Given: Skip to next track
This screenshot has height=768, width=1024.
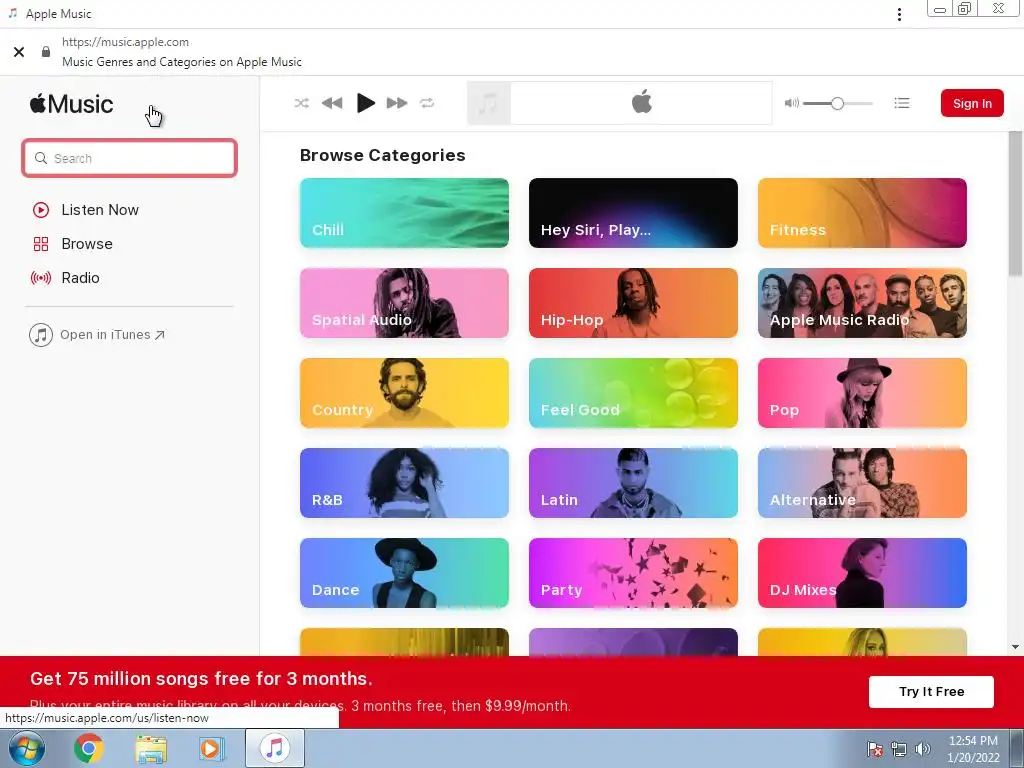Looking at the screenshot, I should (x=397, y=103).
